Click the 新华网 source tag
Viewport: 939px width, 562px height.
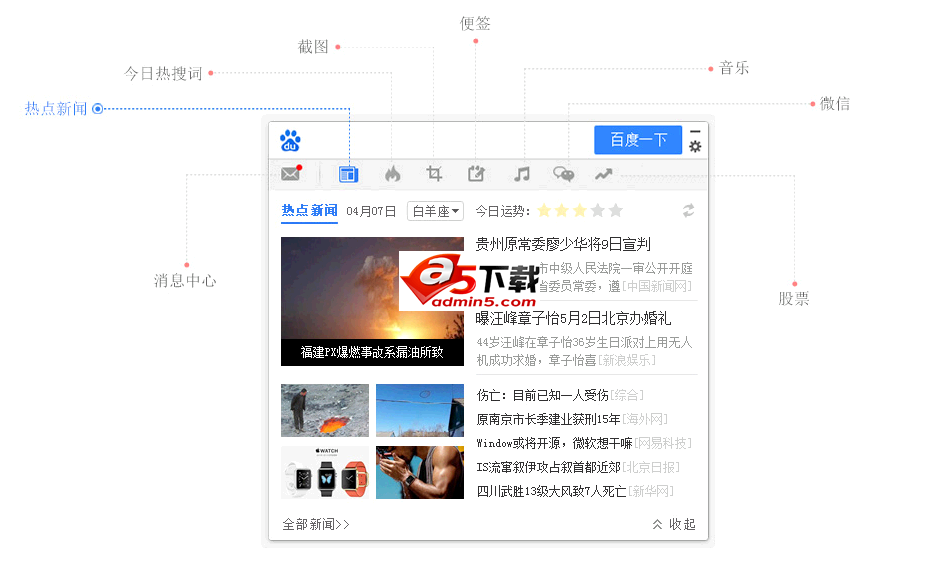click(651, 491)
